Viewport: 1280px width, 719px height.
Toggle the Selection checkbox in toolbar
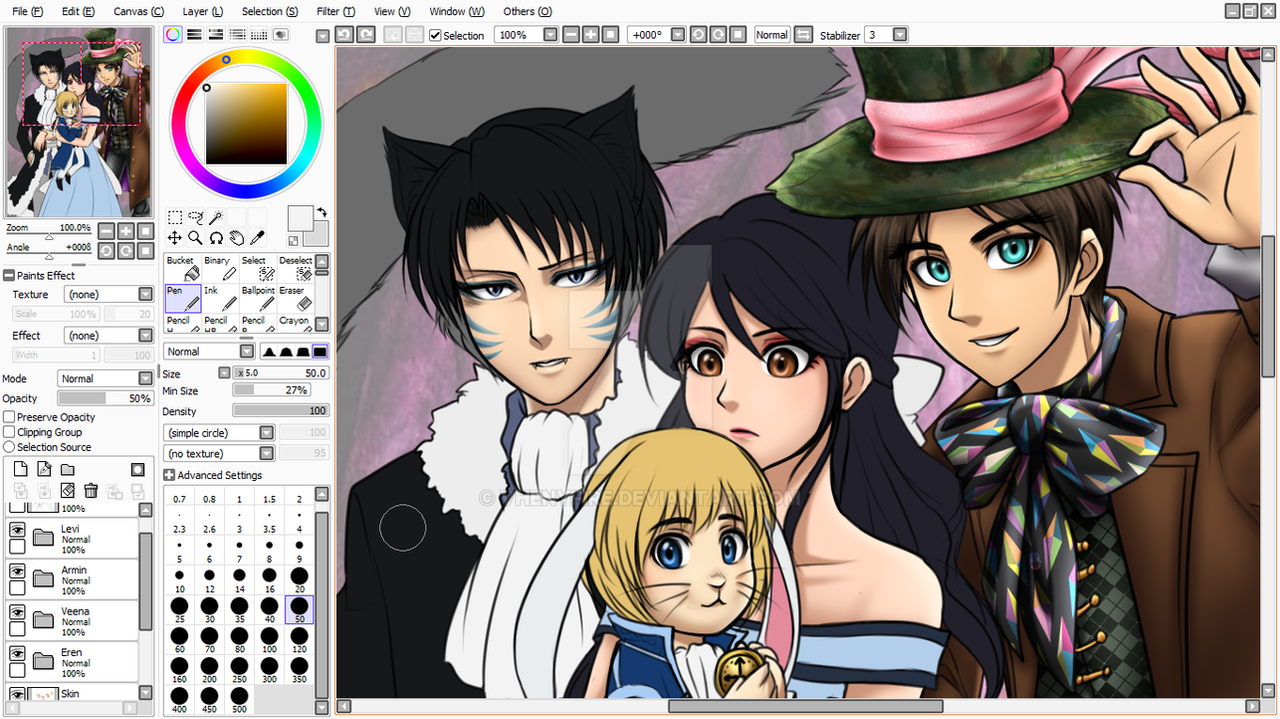[435, 35]
